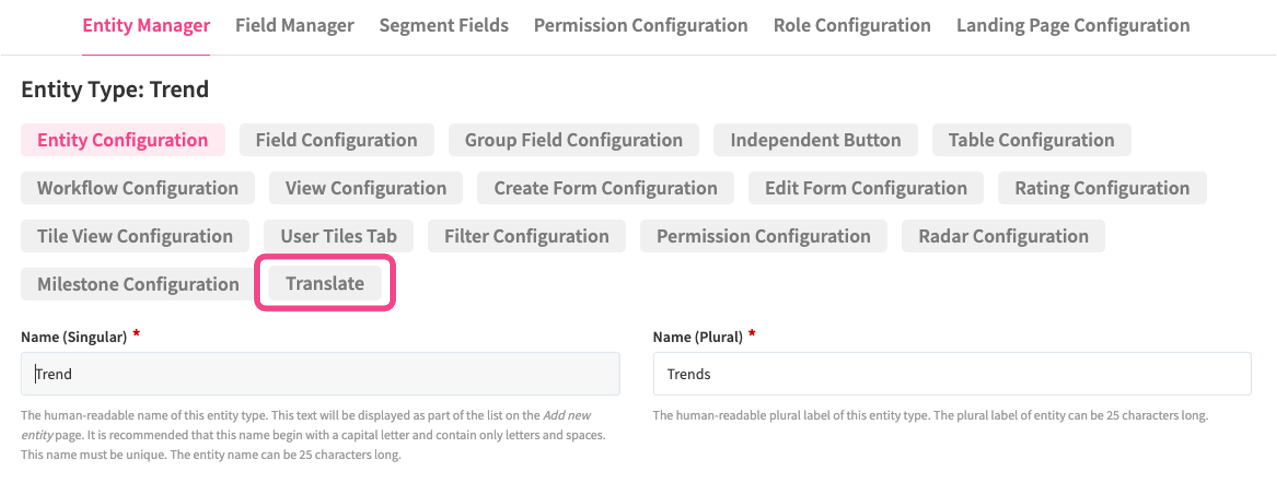Select the Entity Configuration button
The image size is (1277, 481).
pyautogui.click(x=123, y=140)
